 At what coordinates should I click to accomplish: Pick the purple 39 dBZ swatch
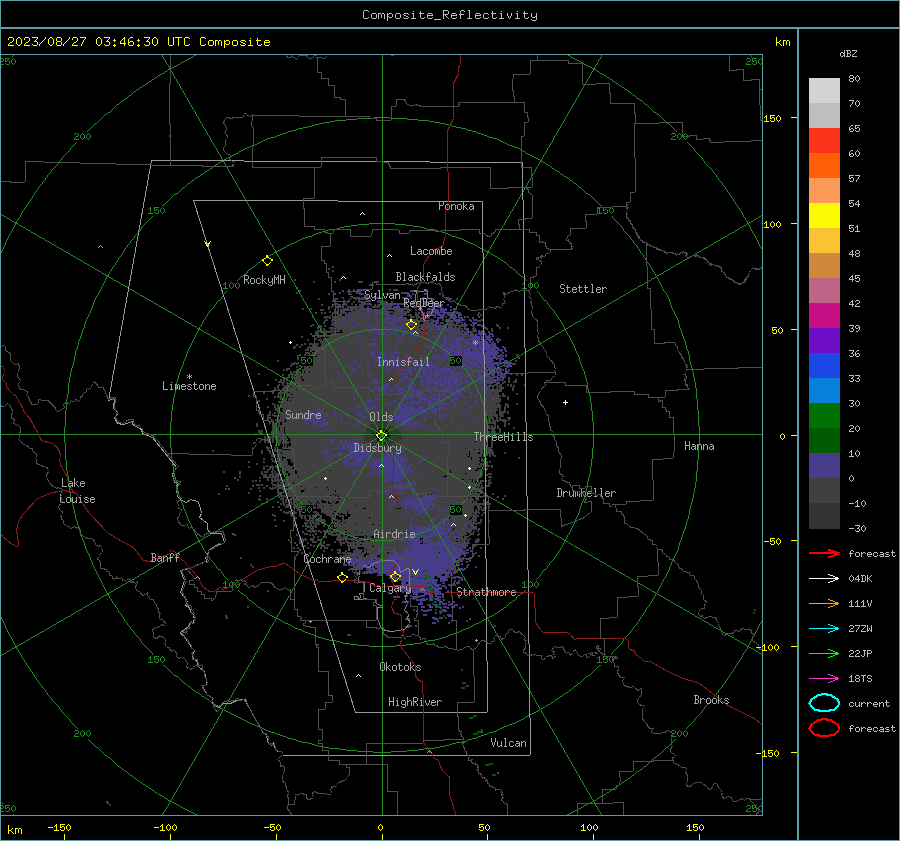824,340
